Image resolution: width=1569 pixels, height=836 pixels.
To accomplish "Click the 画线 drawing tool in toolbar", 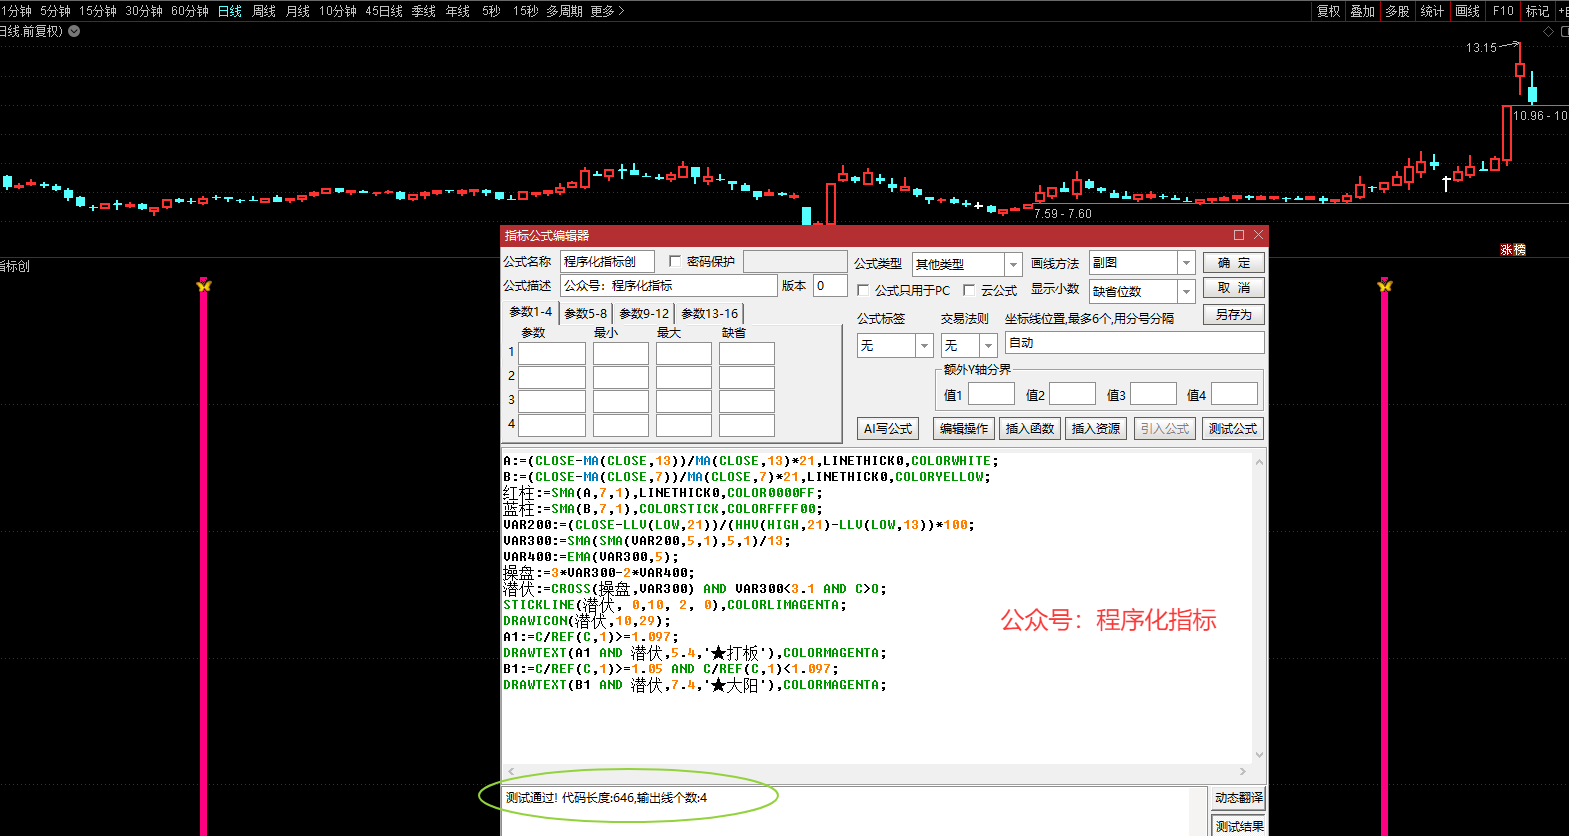I will tap(1468, 11).
